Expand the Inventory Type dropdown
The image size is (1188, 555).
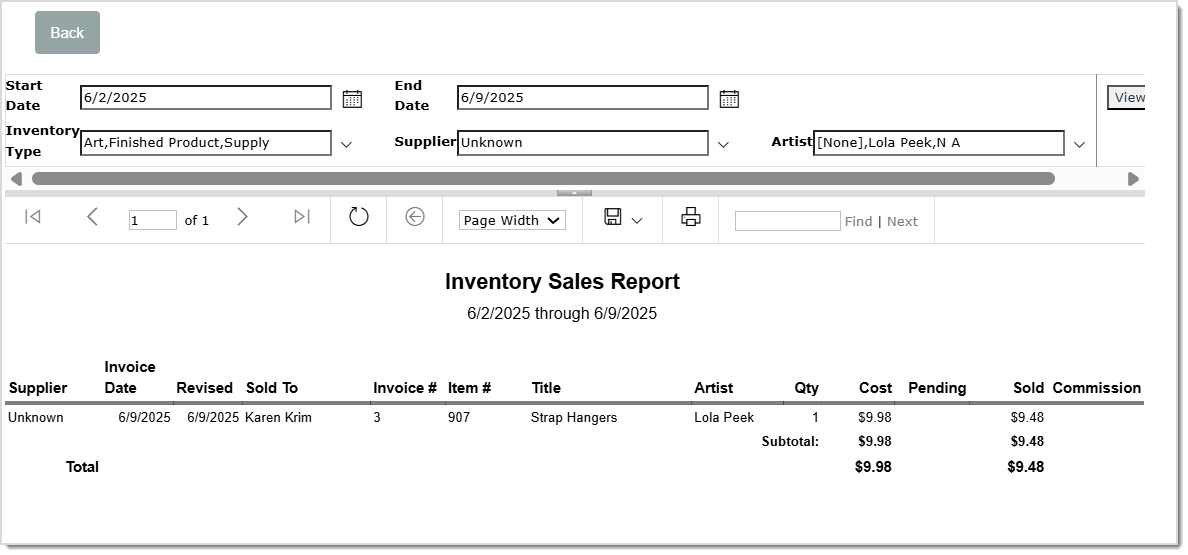[346, 144]
